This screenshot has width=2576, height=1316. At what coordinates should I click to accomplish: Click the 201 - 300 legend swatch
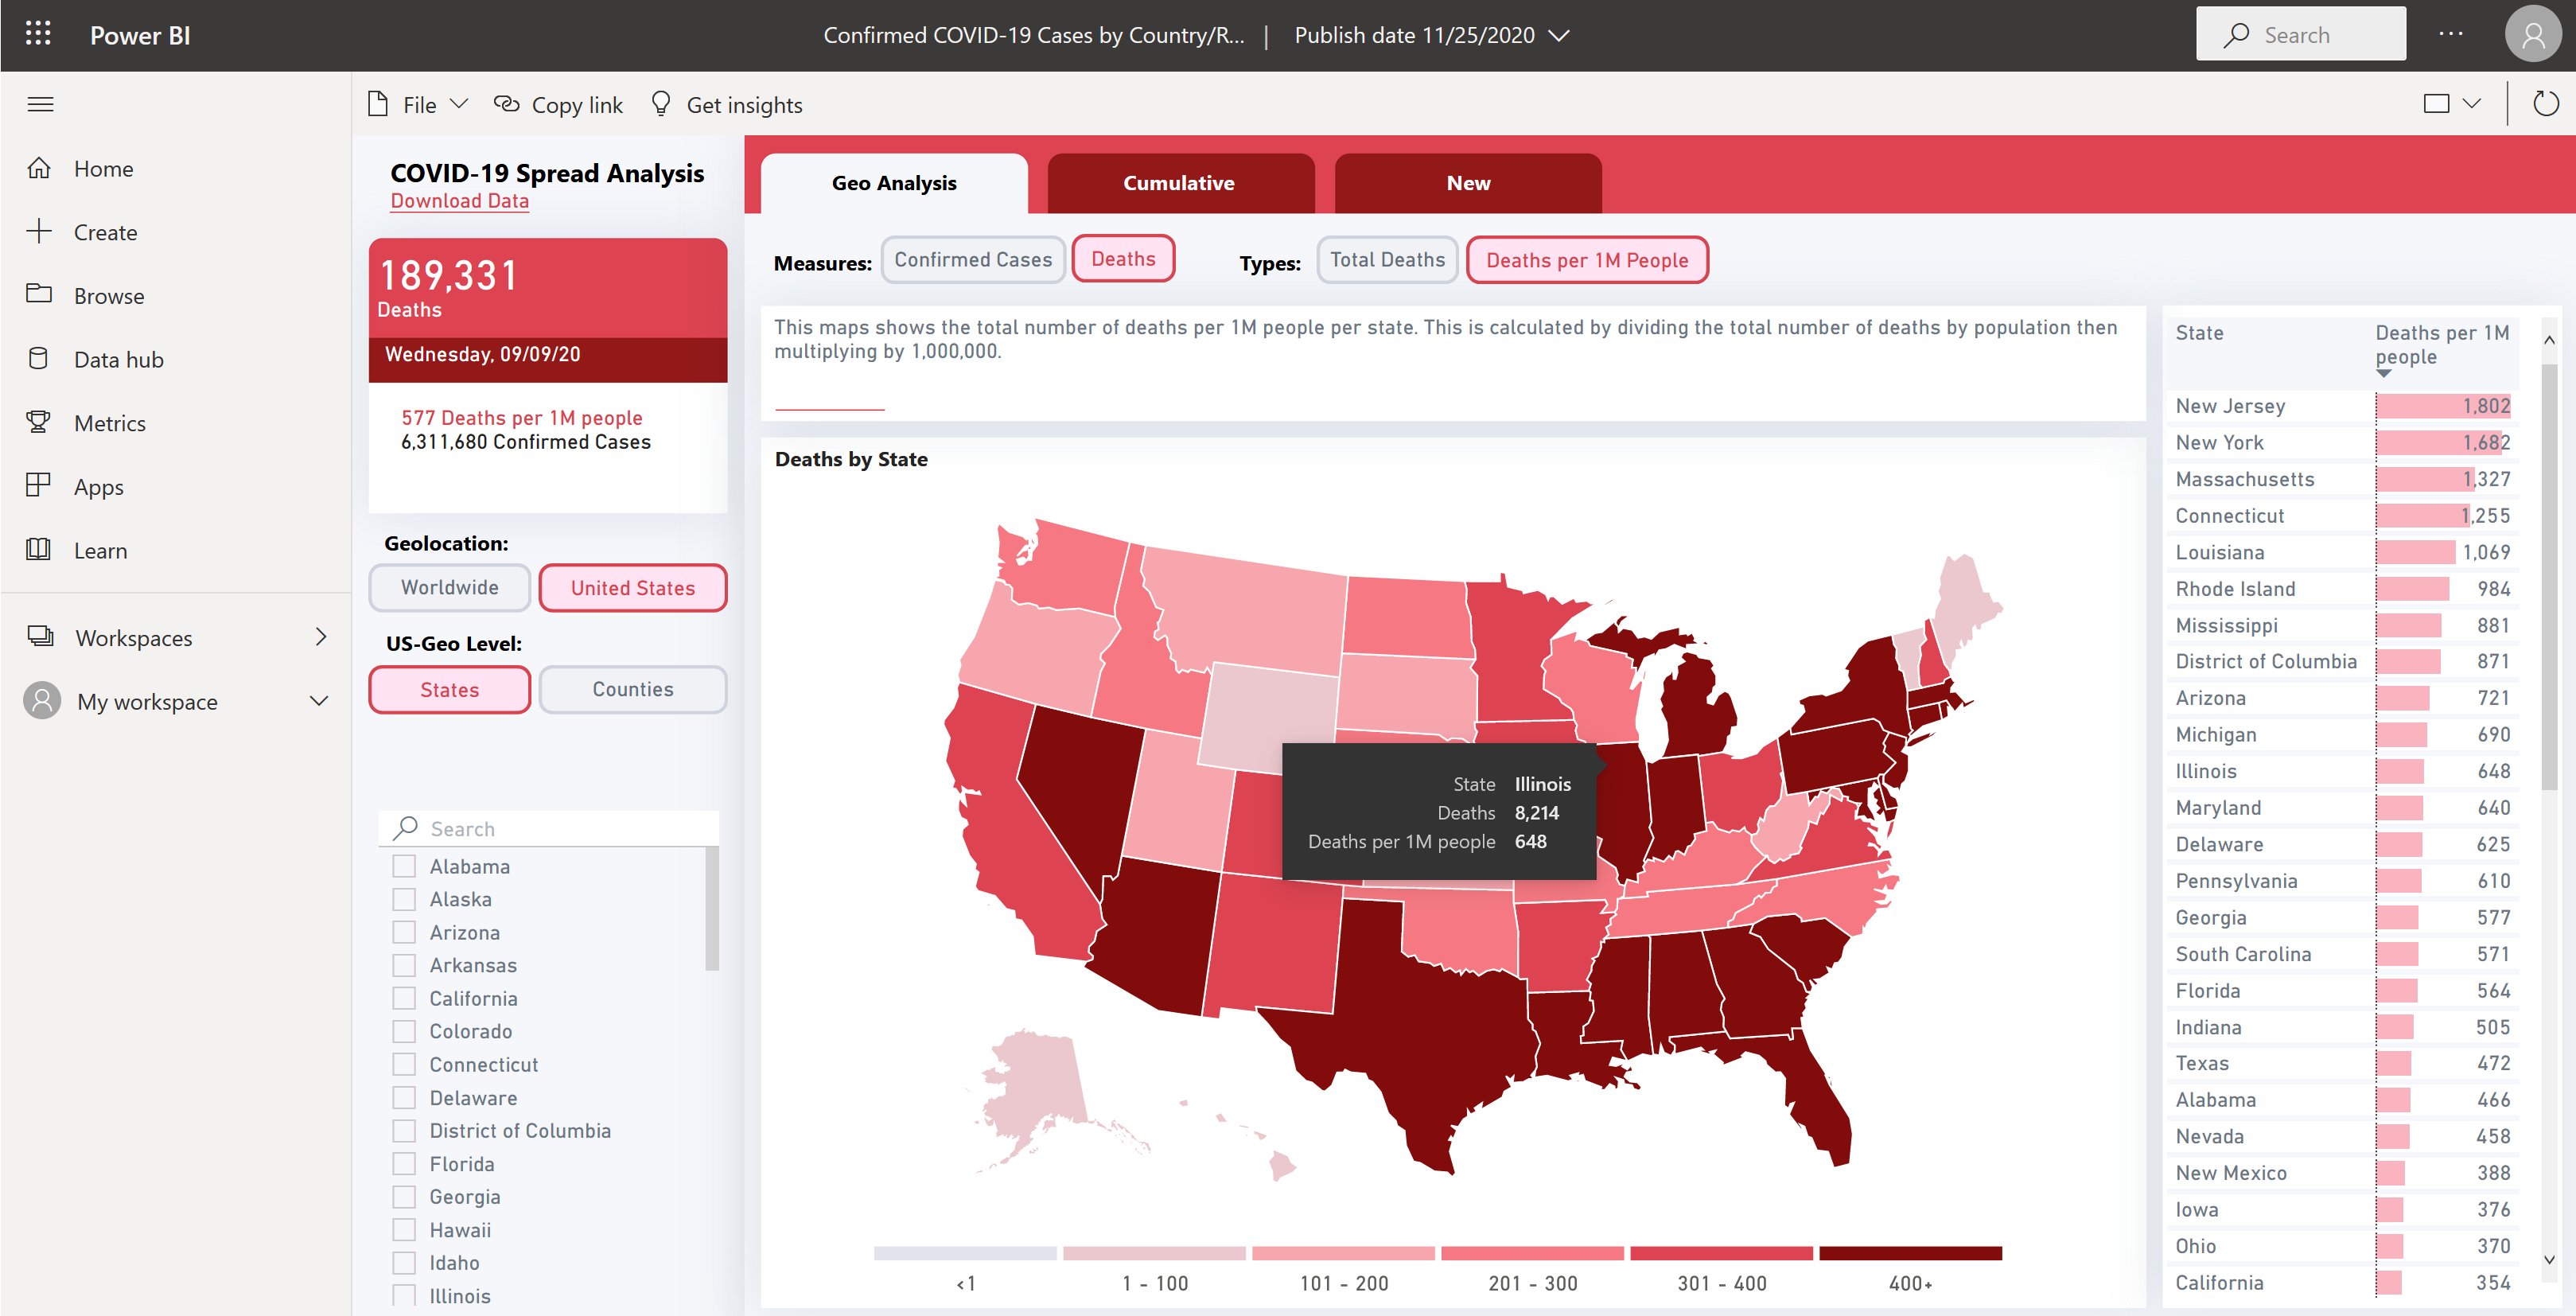tap(1532, 1253)
